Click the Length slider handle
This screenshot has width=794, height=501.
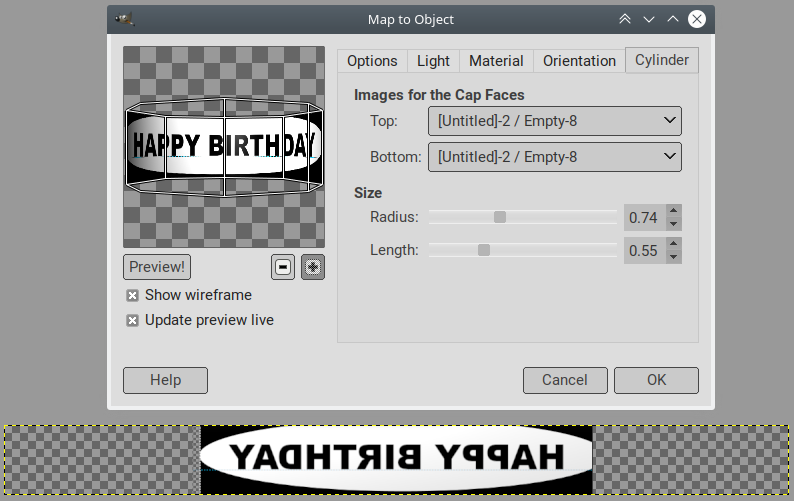coord(484,250)
